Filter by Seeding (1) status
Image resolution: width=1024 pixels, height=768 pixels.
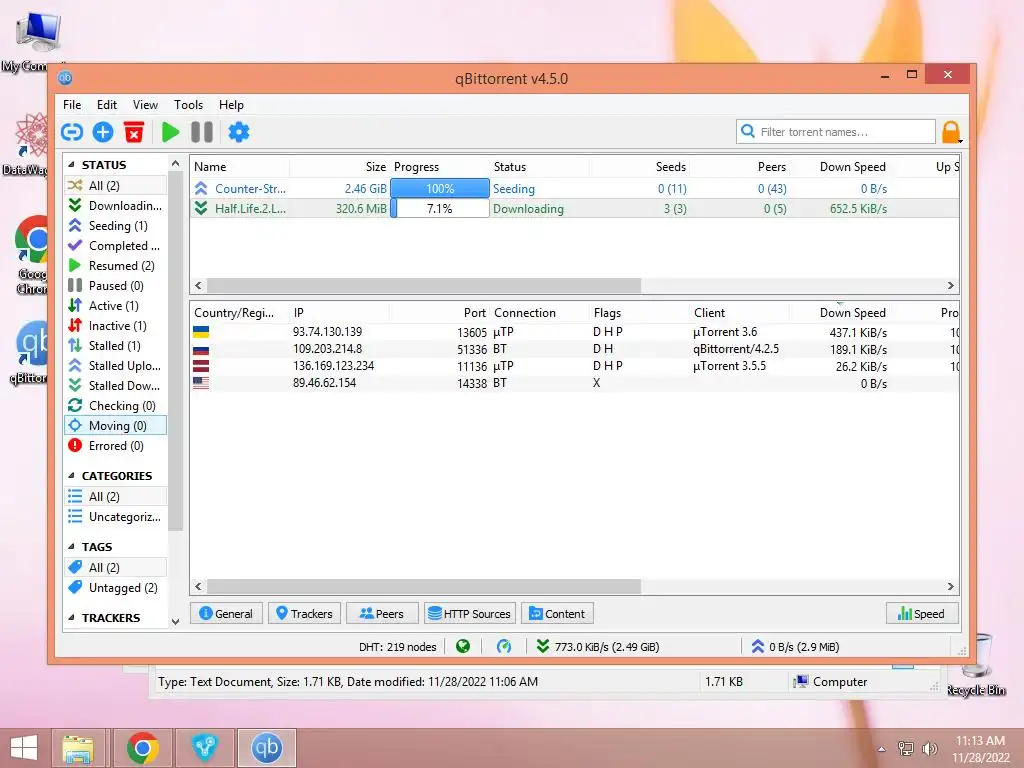point(116,225)
